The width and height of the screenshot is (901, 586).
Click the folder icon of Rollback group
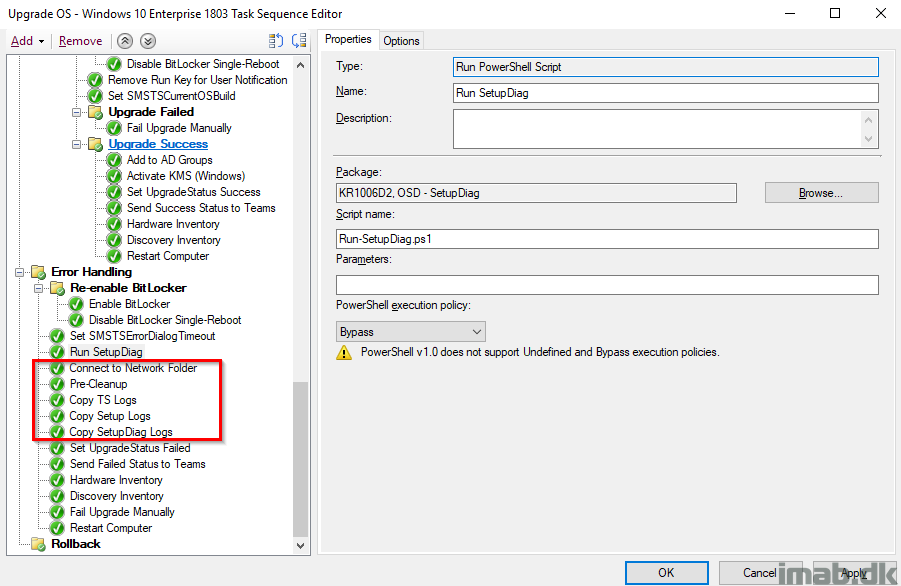tap(38, 543)
